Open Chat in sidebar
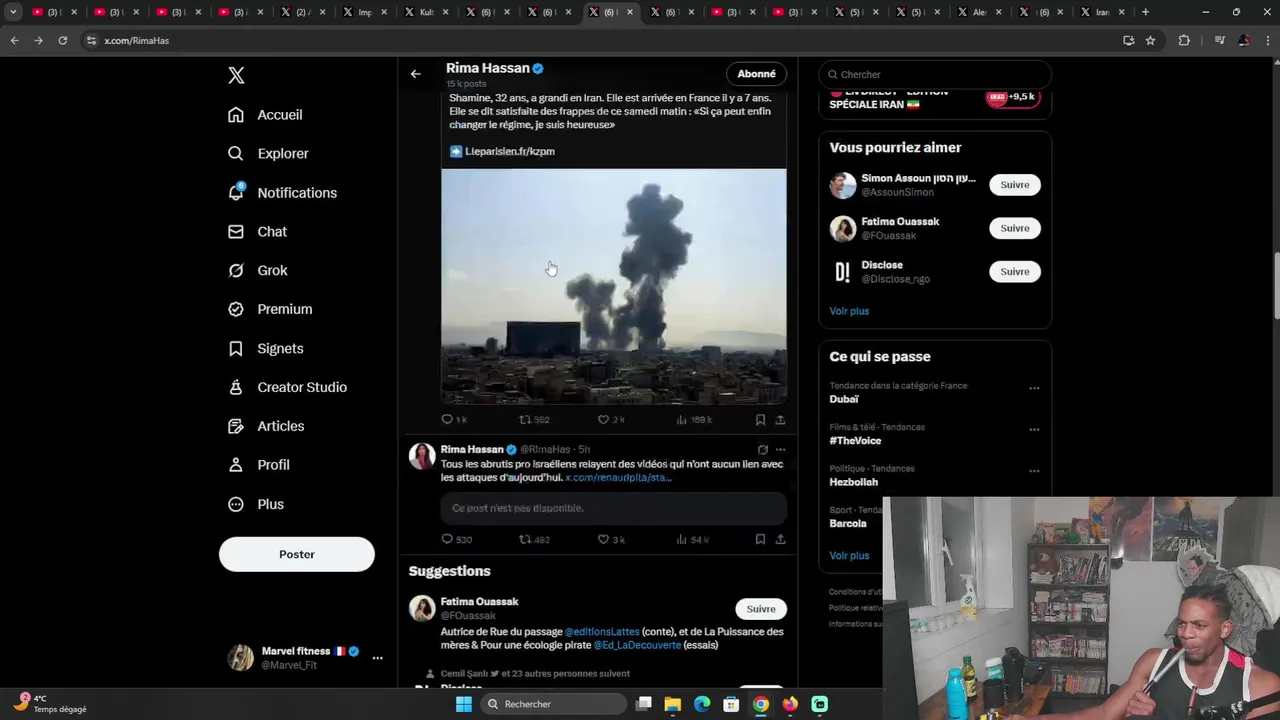The width and height of the screenshot is (1280, 720). 257,232
